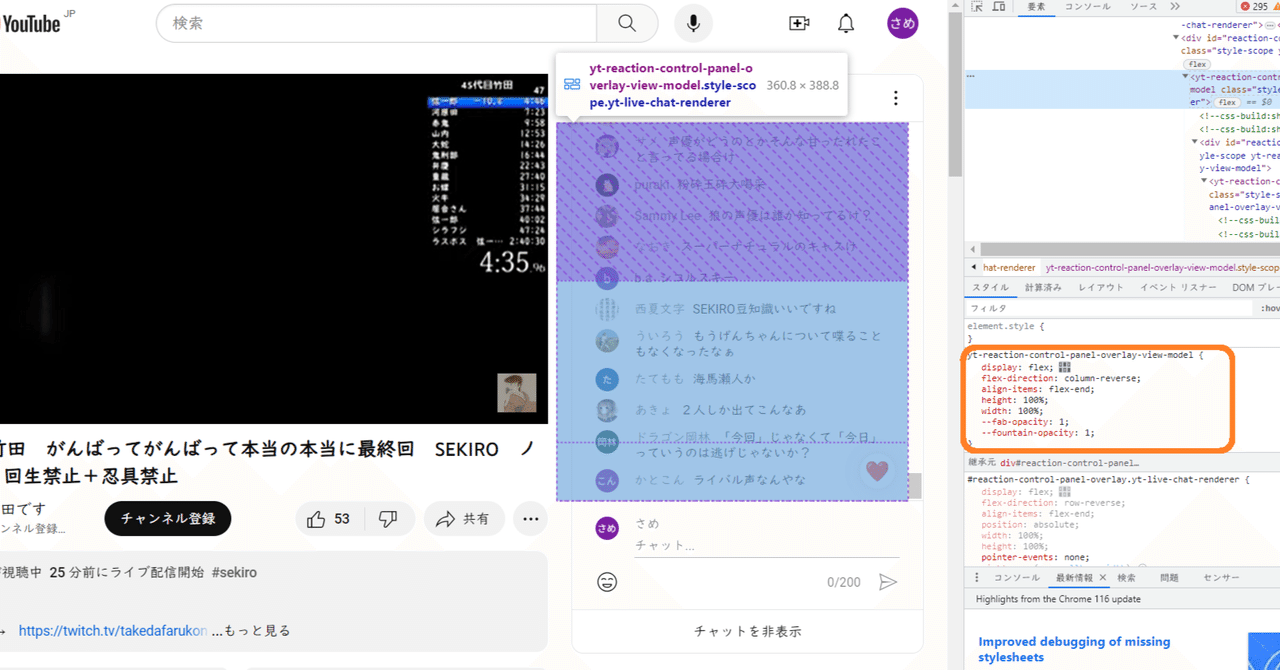Click the チャンネル登録 subscribe button
This screenshot has height=670, width=1280.
click(x=167, y=519)
